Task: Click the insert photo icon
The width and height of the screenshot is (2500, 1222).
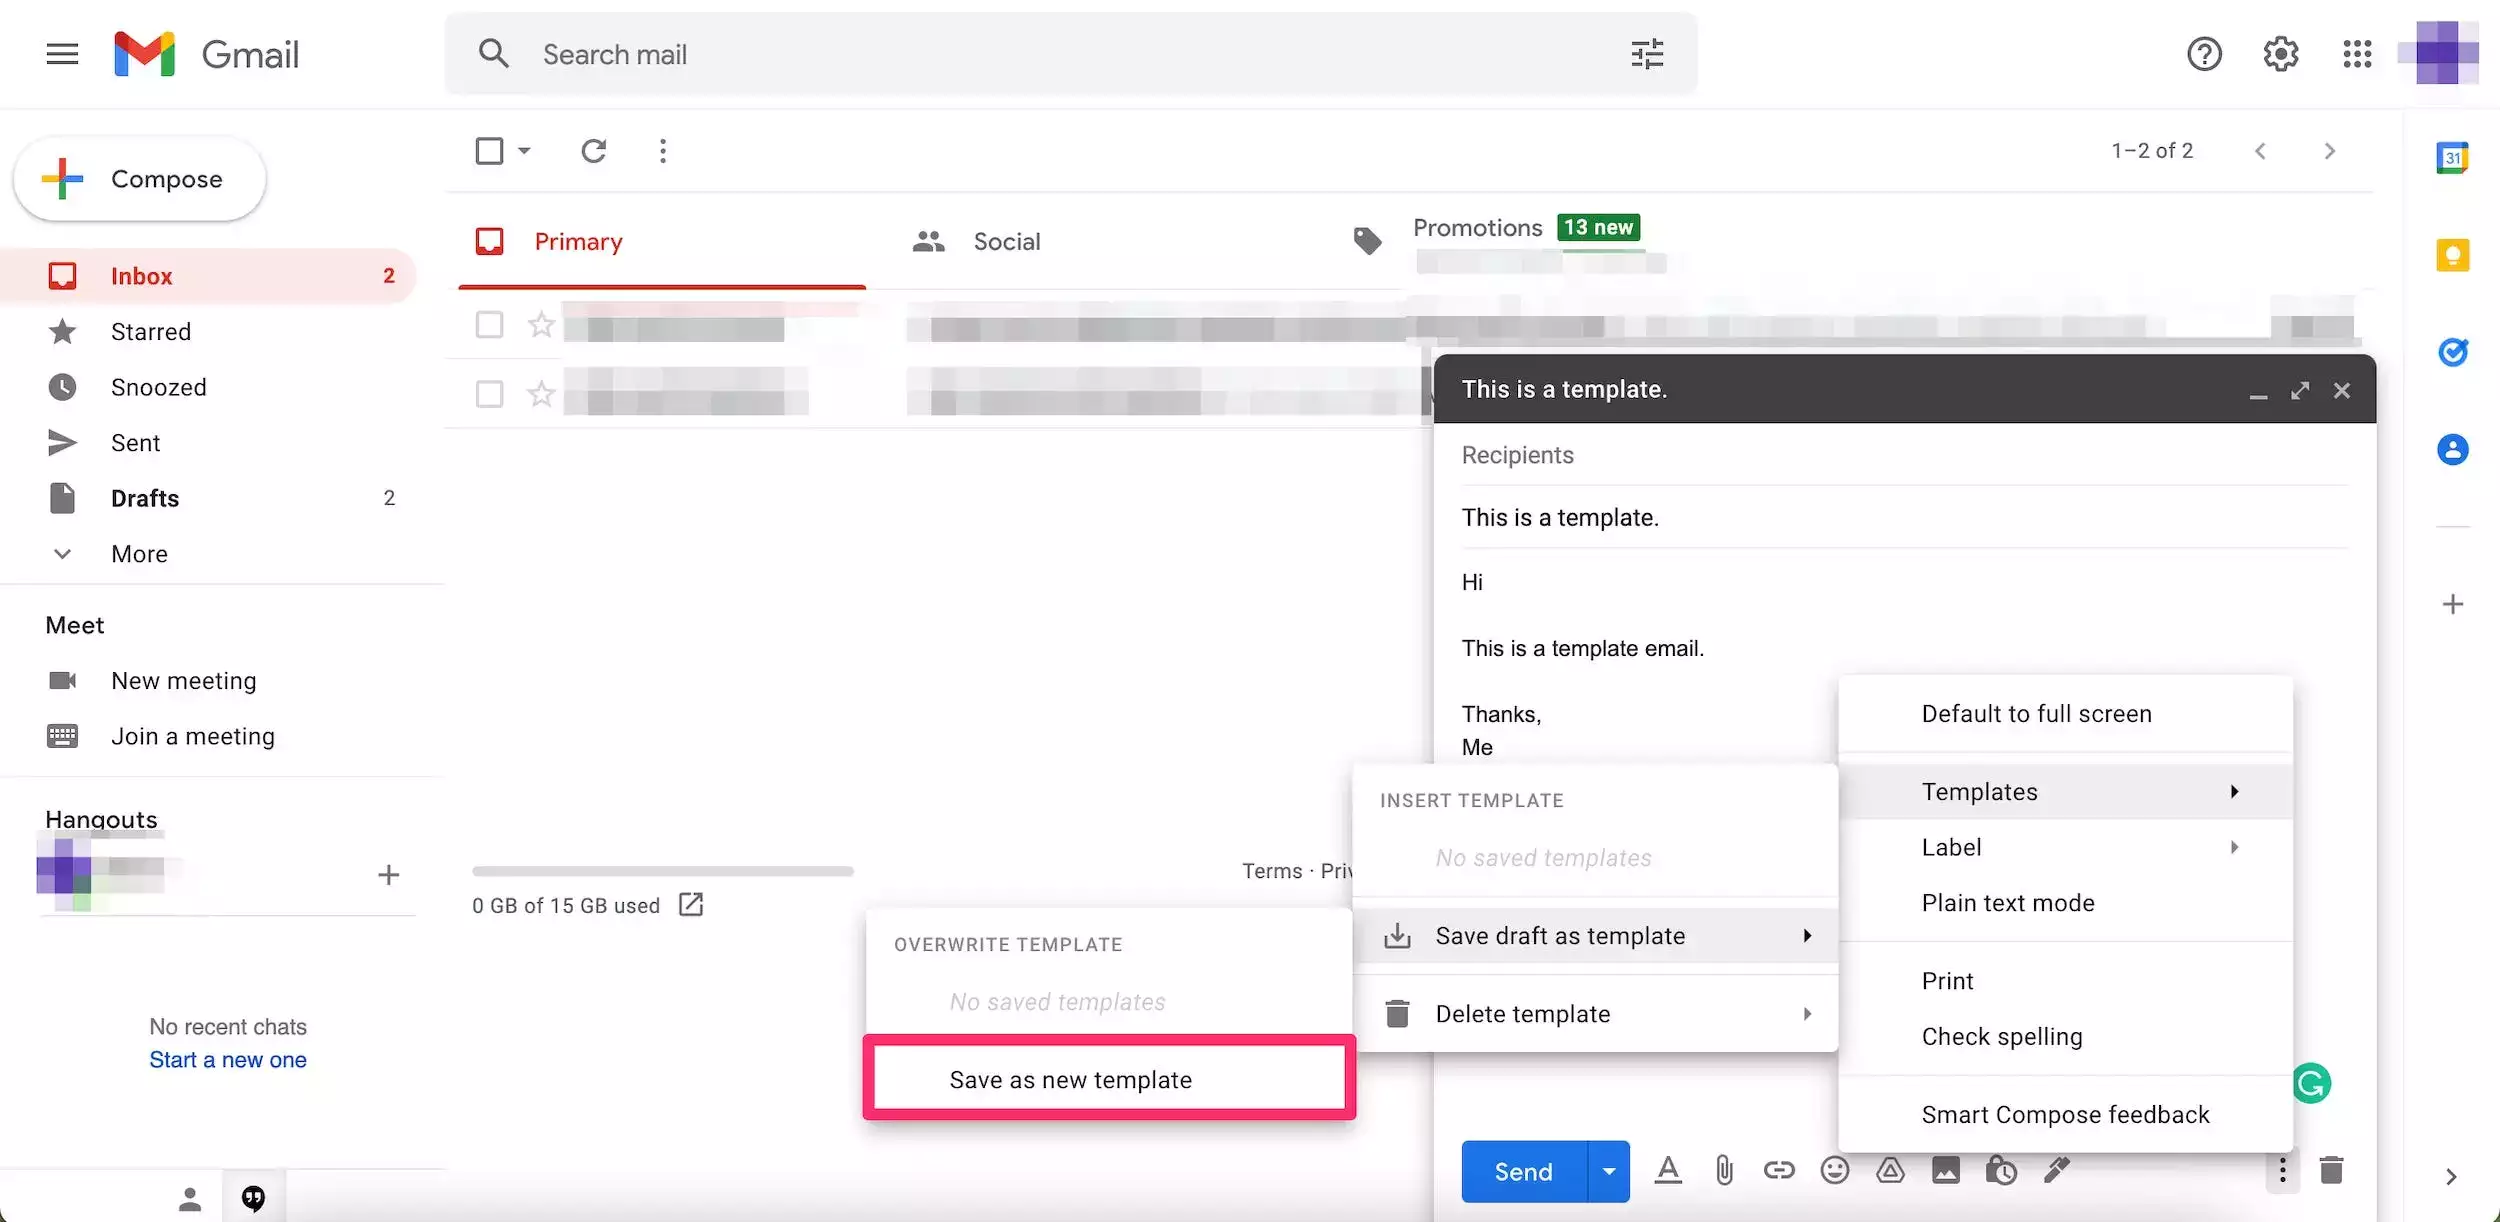Action: pyautogui.click(x=1946, y=1170)
